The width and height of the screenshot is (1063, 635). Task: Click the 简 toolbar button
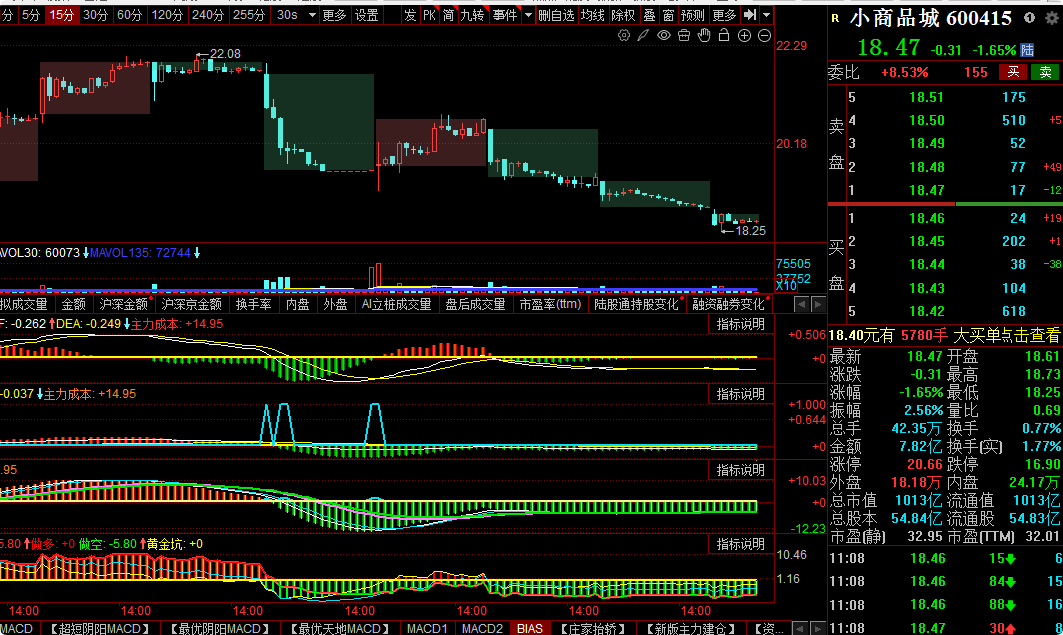(448, 14)
